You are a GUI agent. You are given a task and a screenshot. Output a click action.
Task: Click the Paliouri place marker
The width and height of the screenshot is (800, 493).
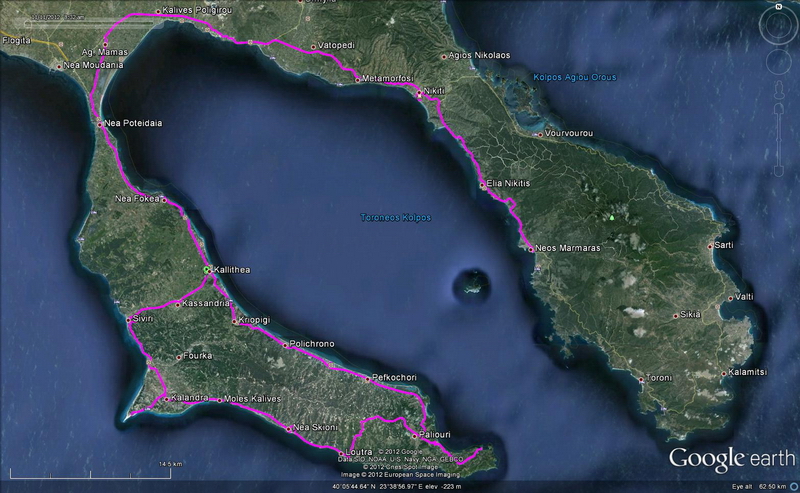[414, 436]
